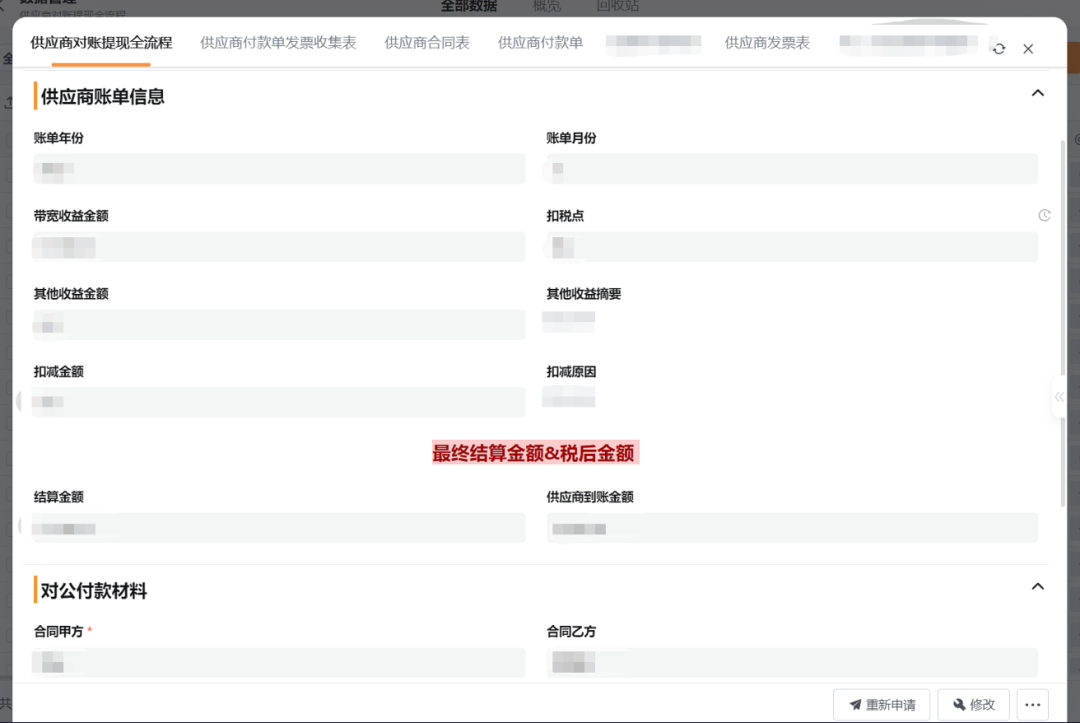Click the 重新申请 button
1080x723 pixels.
(x=881, y=704)
